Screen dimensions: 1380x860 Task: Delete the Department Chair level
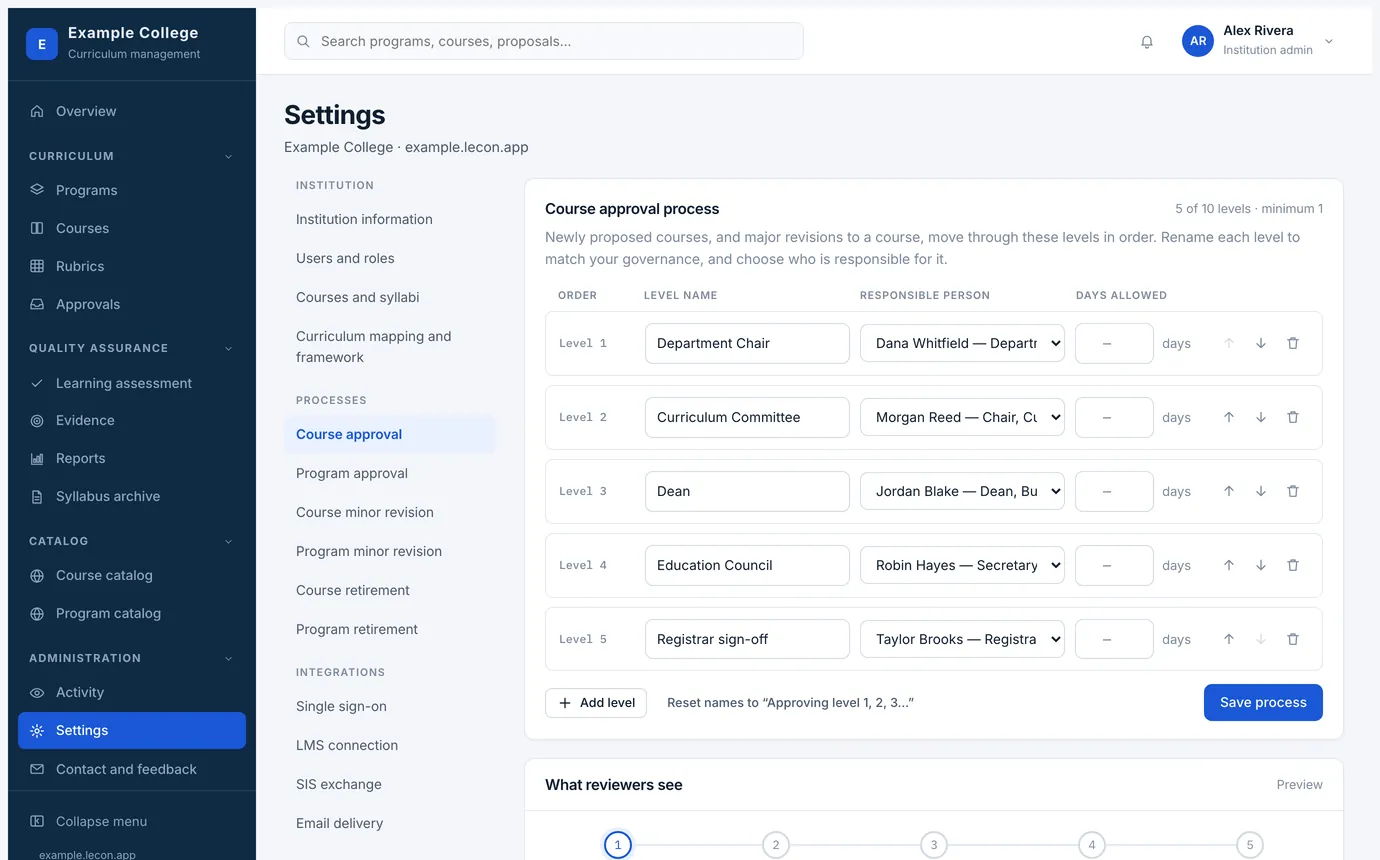(x=1293, y=343)
